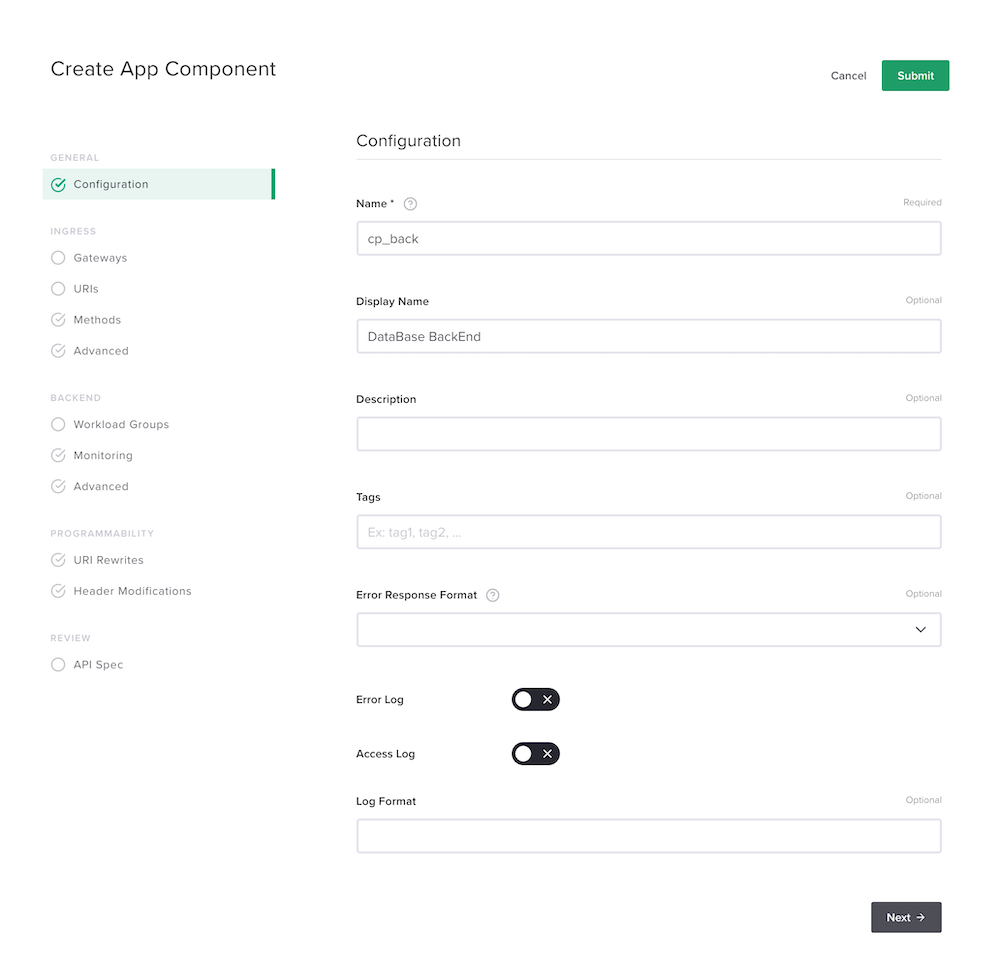This screenshot has width=1000, height=959.
Task: Click into the Description text box
Action: point(649,434)
